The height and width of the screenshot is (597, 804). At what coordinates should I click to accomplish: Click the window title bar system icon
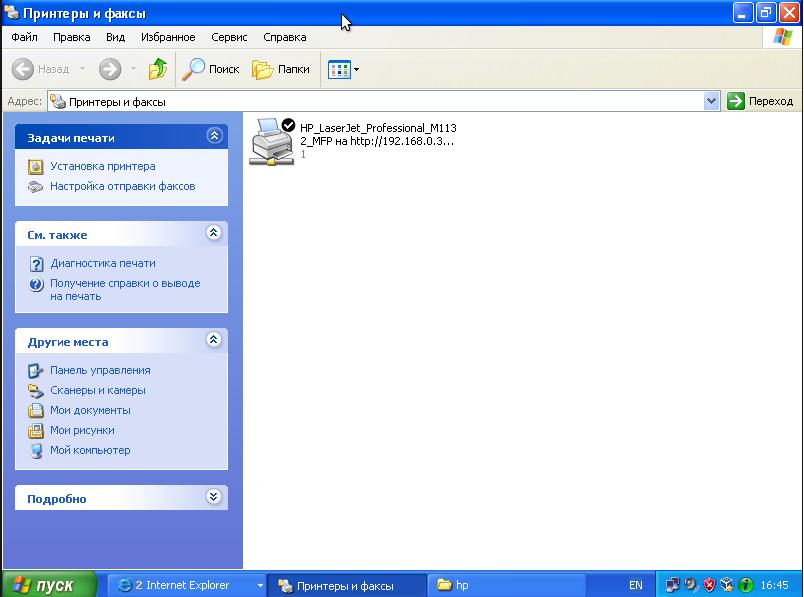click(x=11, y=12)
